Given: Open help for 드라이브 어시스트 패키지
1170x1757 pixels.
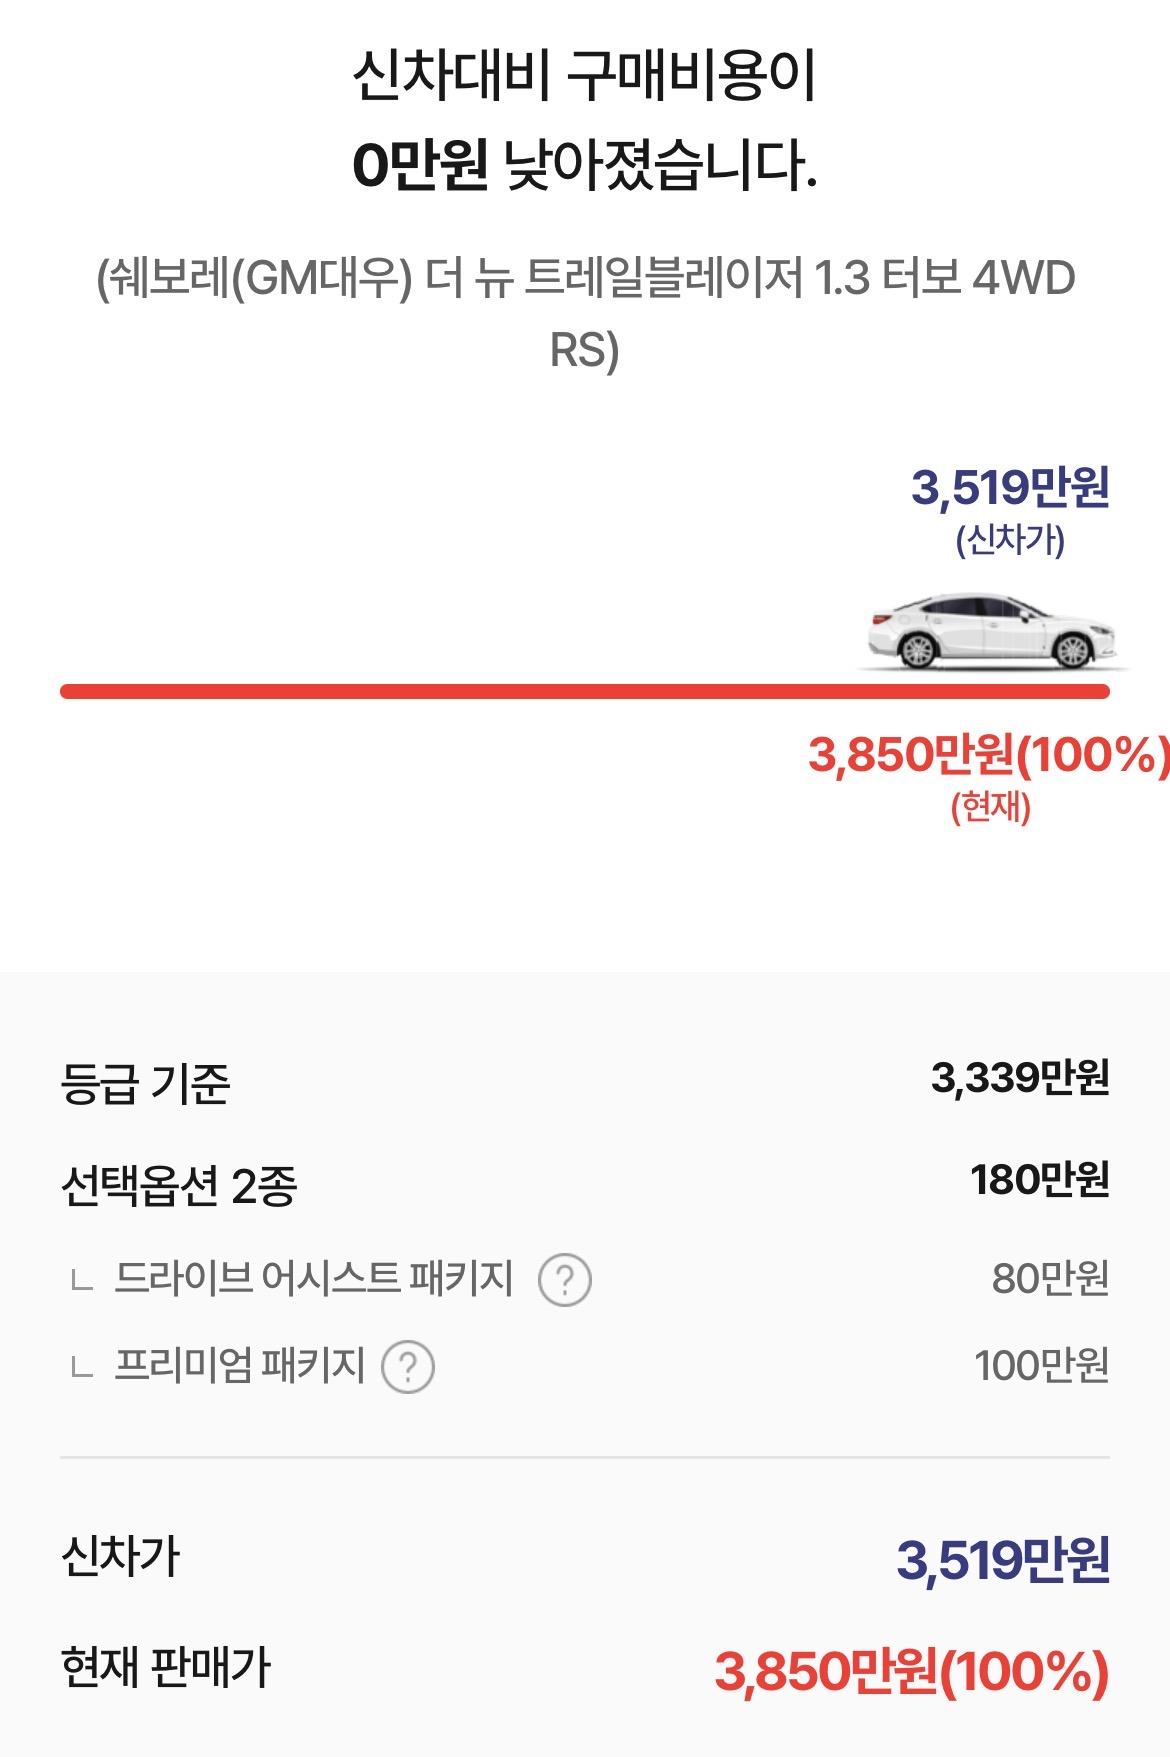Looking at the screenshot, I should [x=565, y=1279].
